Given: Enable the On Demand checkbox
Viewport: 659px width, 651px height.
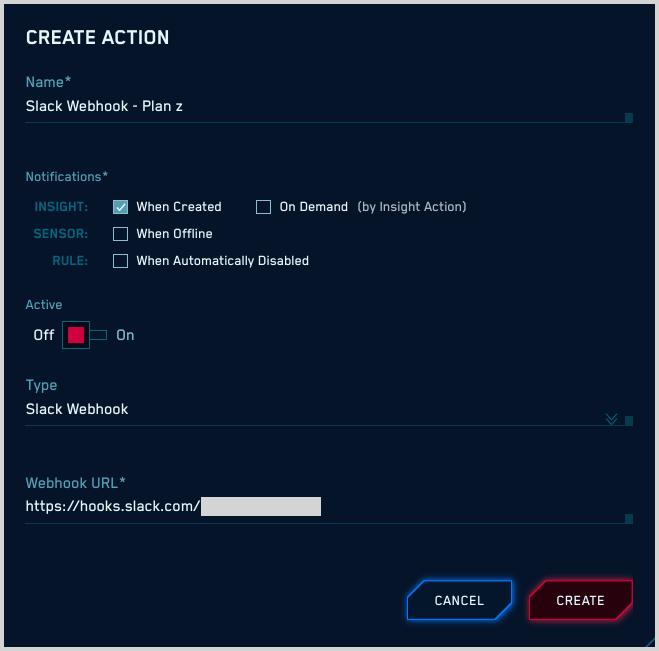Looking at the screenshot, I should (264, 207).
